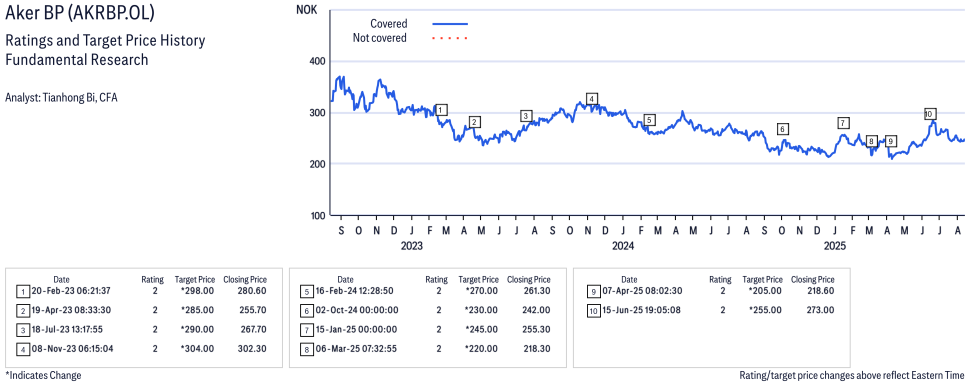Select chart marker 10 at the June 2025 peak
The image size is (975, 382).
click(929, 114)
